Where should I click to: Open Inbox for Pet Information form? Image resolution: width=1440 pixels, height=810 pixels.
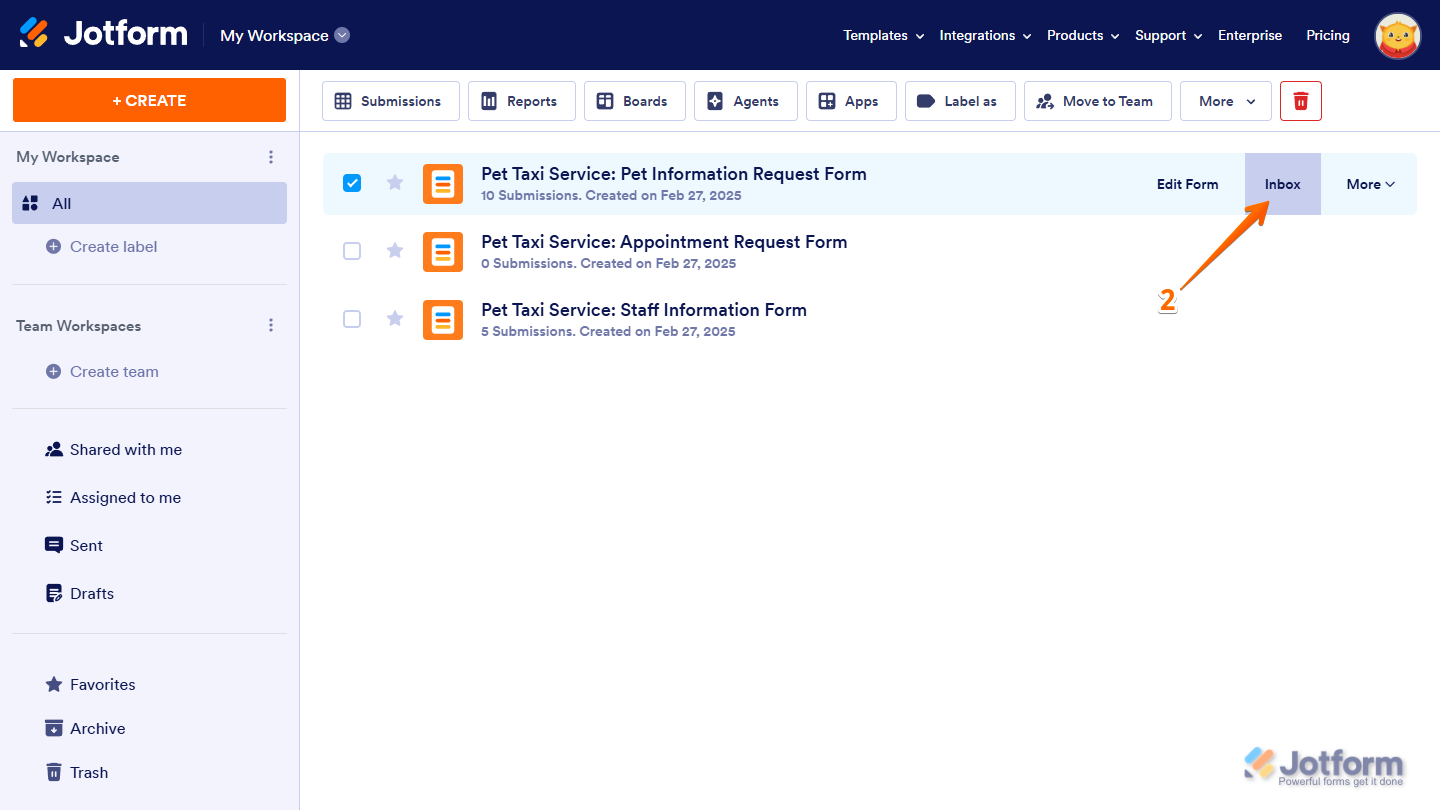[x=1282, y=184]
